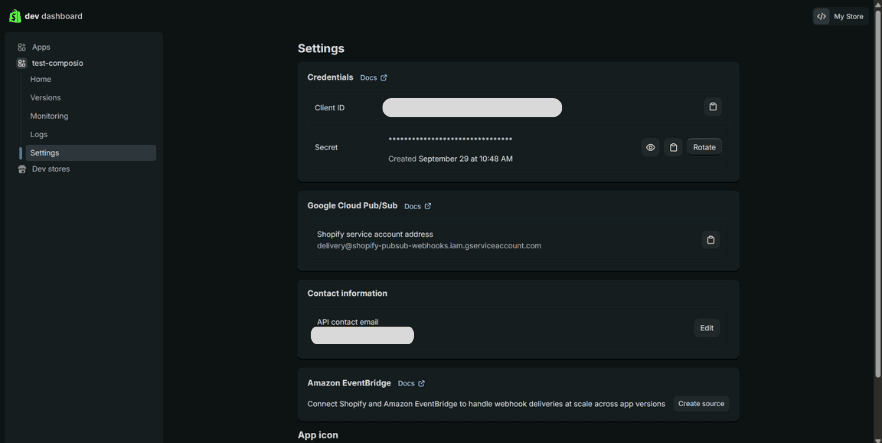The width and height of the screenshot is (882, 443).
Task: Copy the Client ID to clipboard
Action: point(713,107)
